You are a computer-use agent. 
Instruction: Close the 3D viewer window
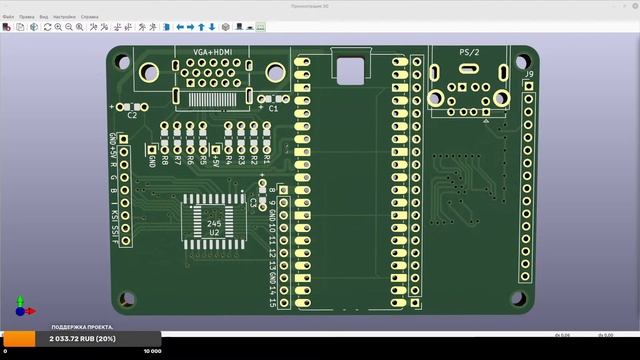(635, 6)
